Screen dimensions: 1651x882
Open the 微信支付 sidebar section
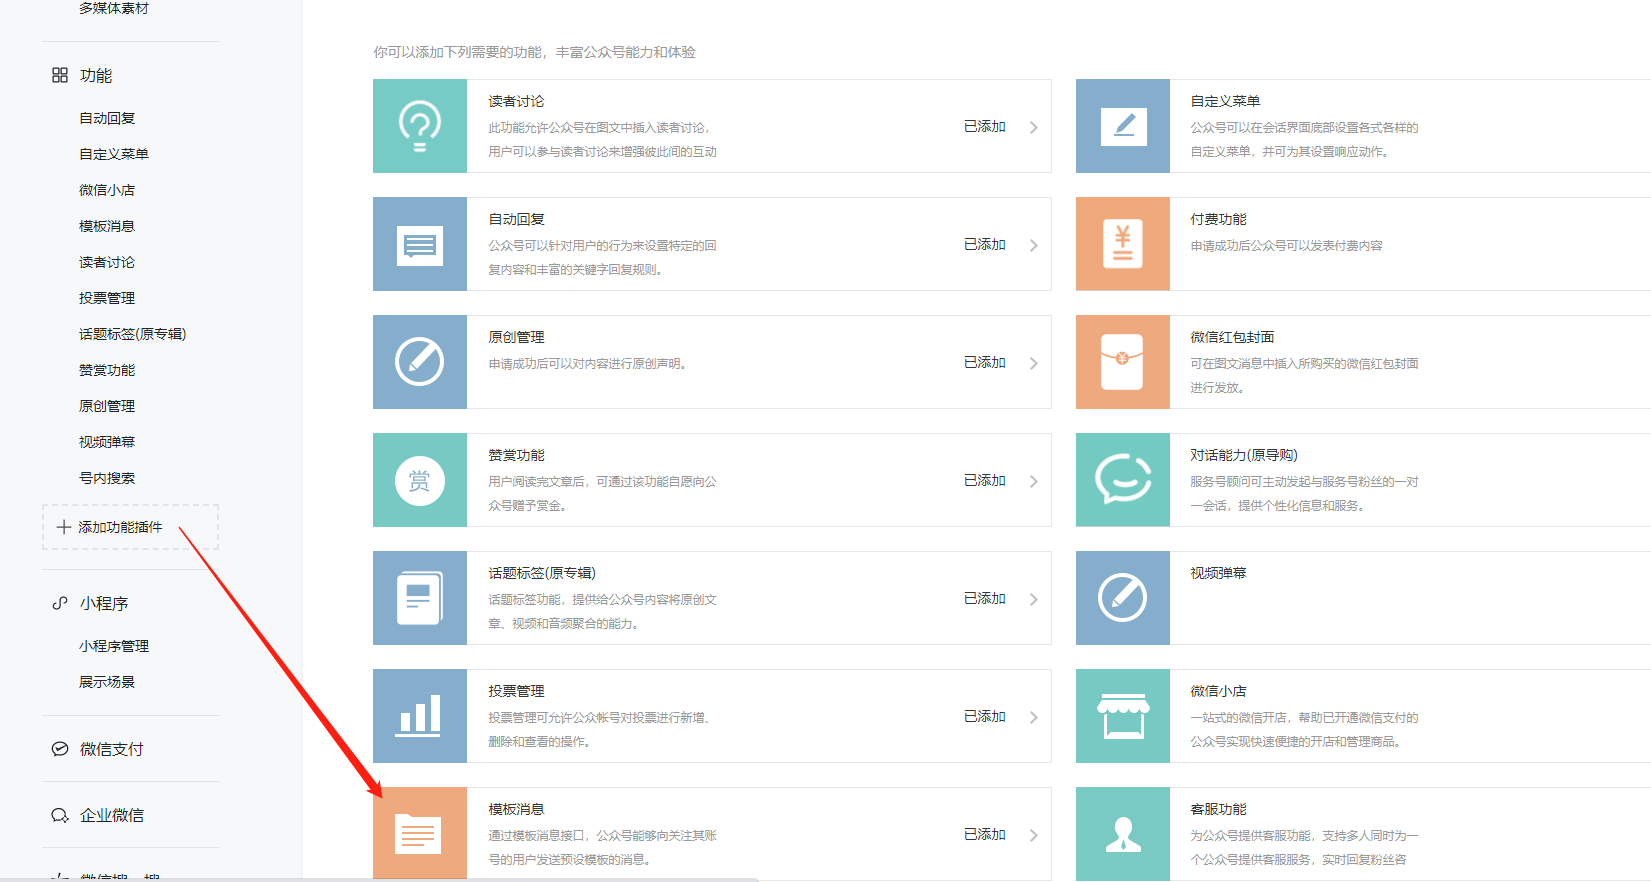pyautogui.click(x=111, y=749)
